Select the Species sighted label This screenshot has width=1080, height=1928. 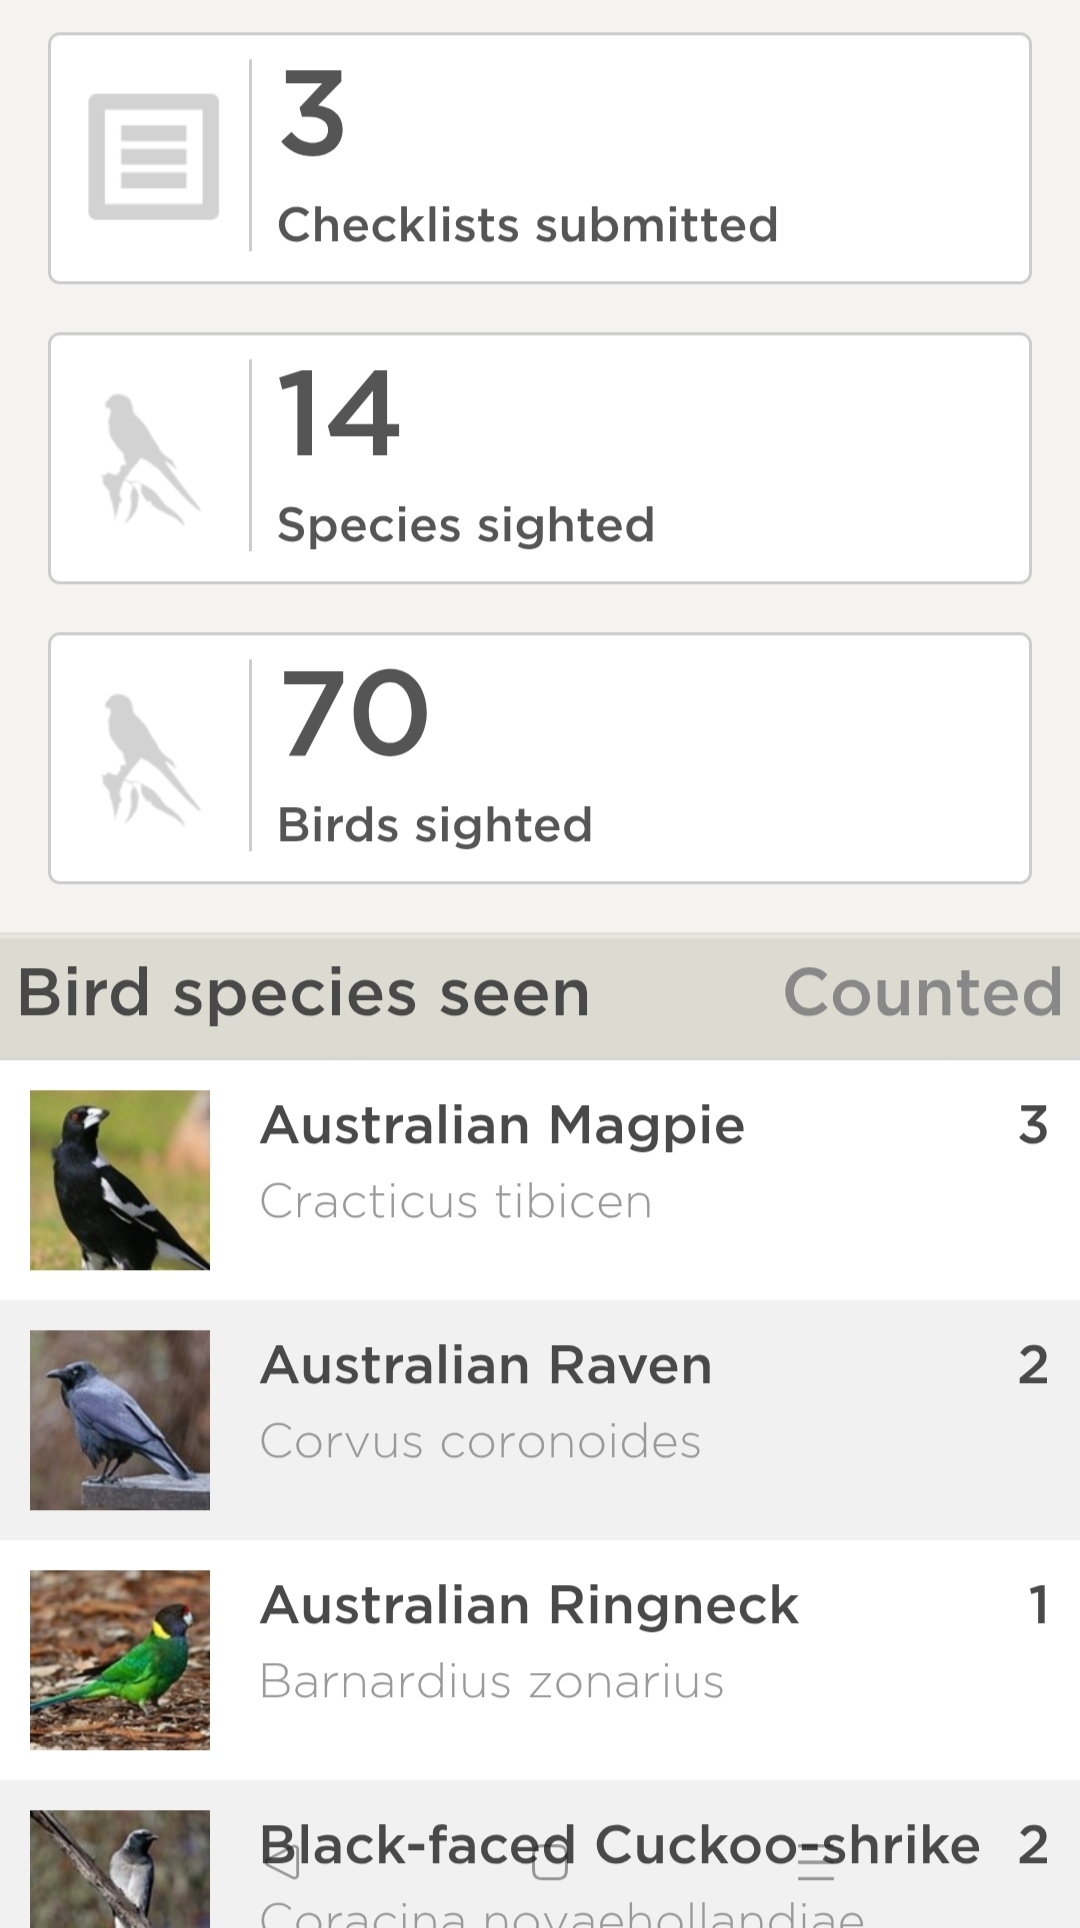[466, 525]
